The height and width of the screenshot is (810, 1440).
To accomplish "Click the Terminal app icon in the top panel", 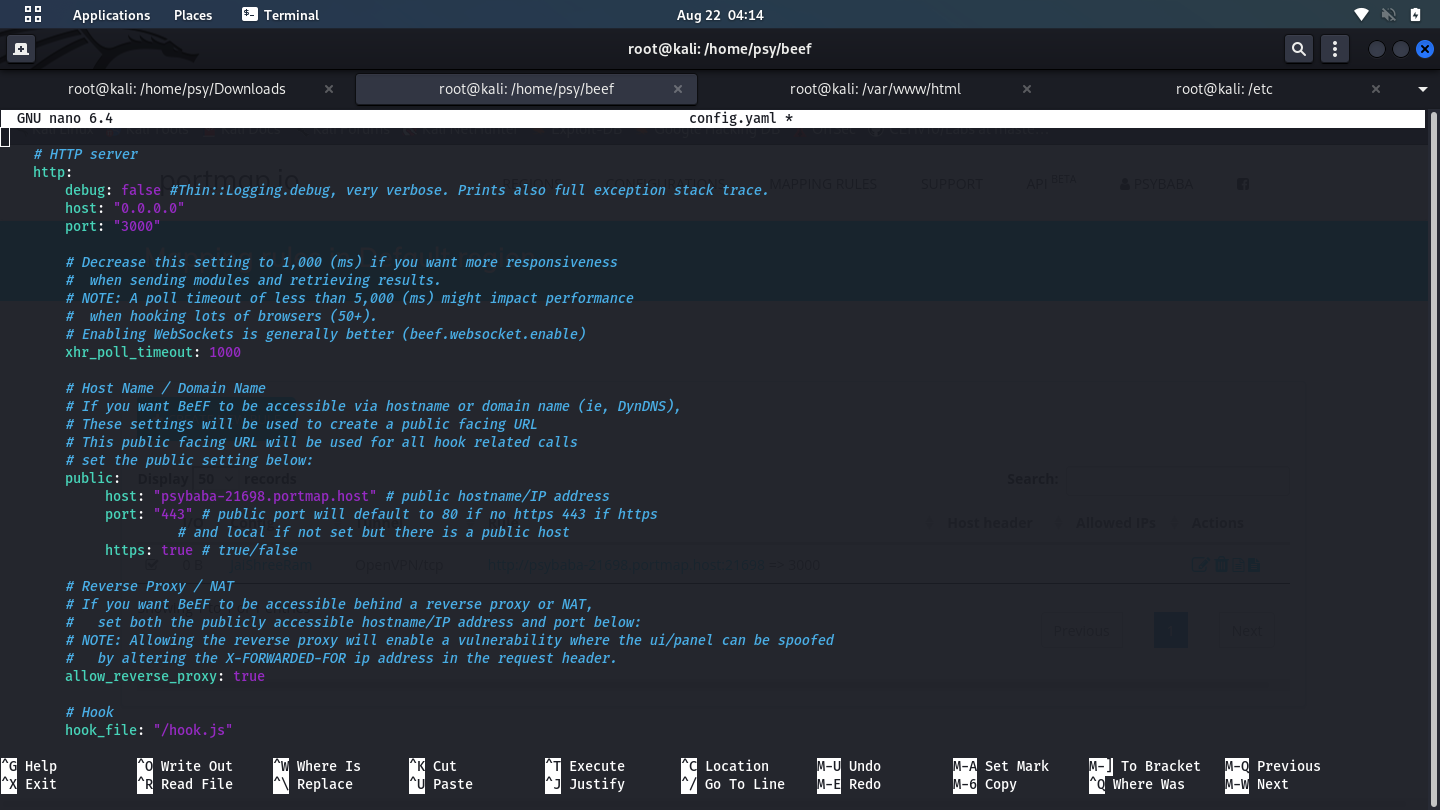I will pos(248,14).
